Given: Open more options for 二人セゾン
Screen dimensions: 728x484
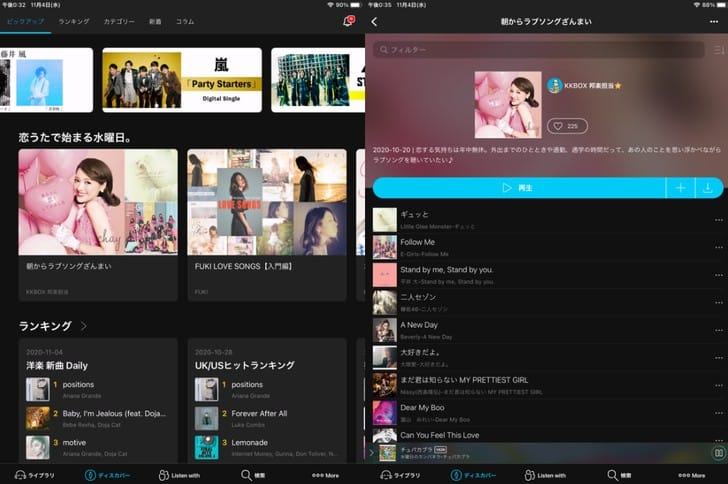Looking at the screenshot, I should [718, 302].
